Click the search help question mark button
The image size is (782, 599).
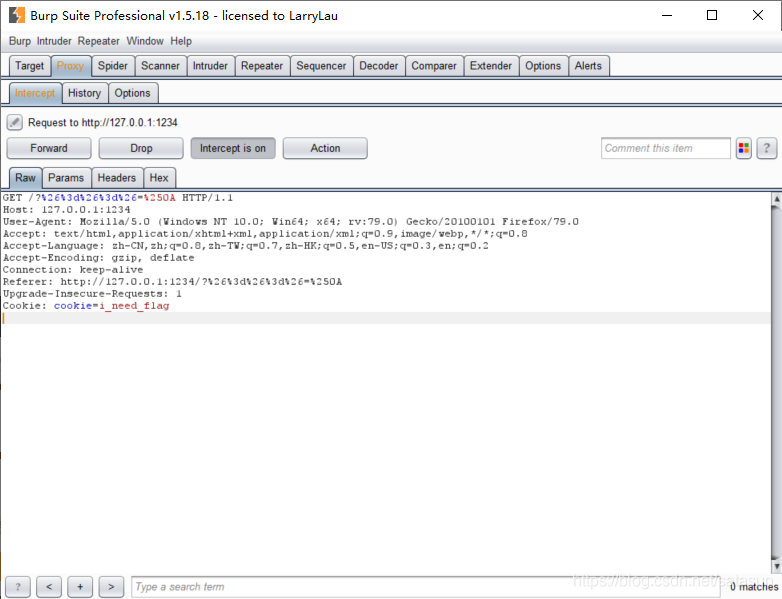[x=18, y=587]
